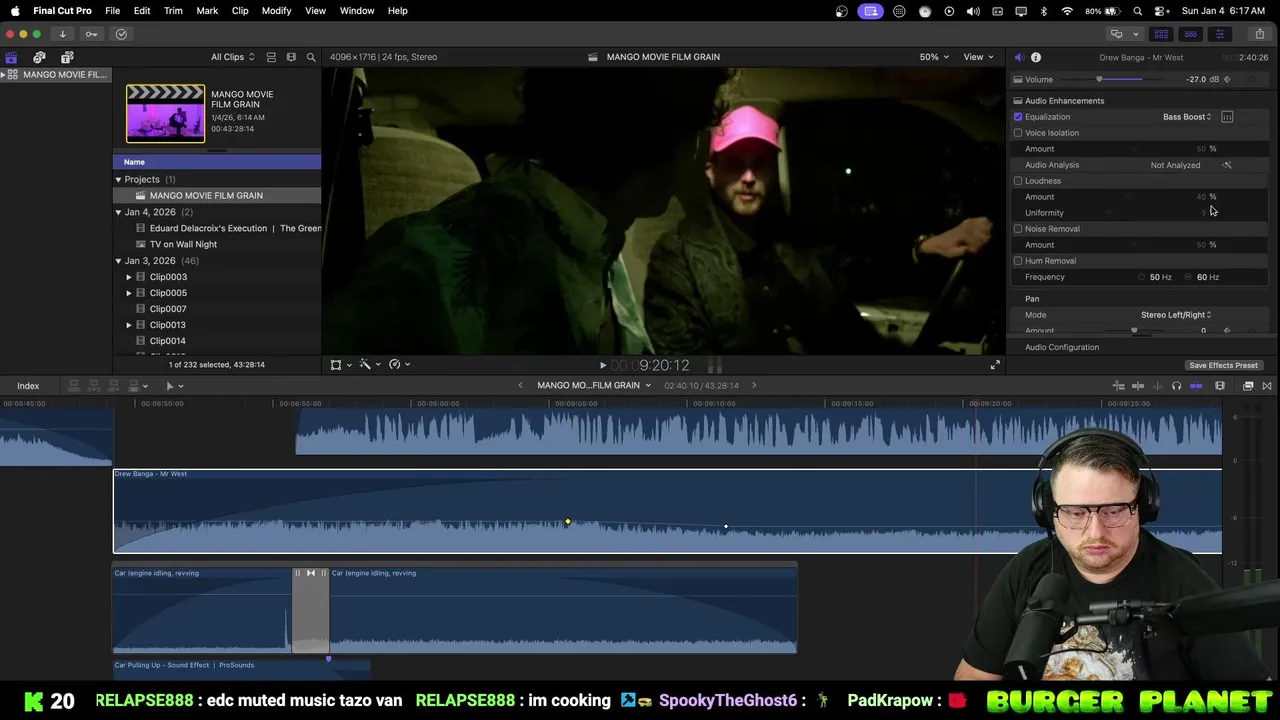Open clip appearance options in timeline
Image resolution: width=1280 pixels, height=720 pixels.
[x=1220, y=386]
